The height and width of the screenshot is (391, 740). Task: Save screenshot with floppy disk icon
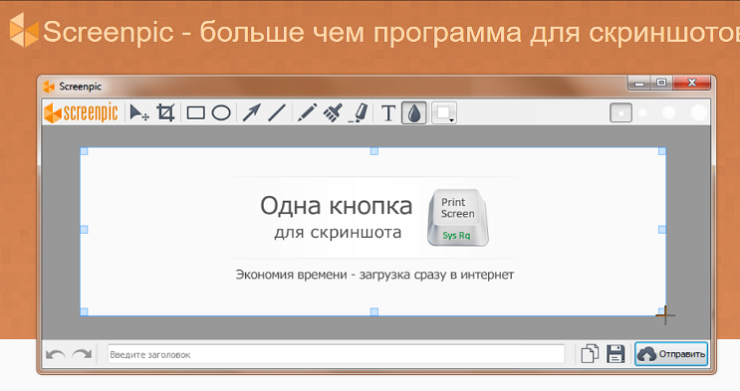tap(615, 354)
